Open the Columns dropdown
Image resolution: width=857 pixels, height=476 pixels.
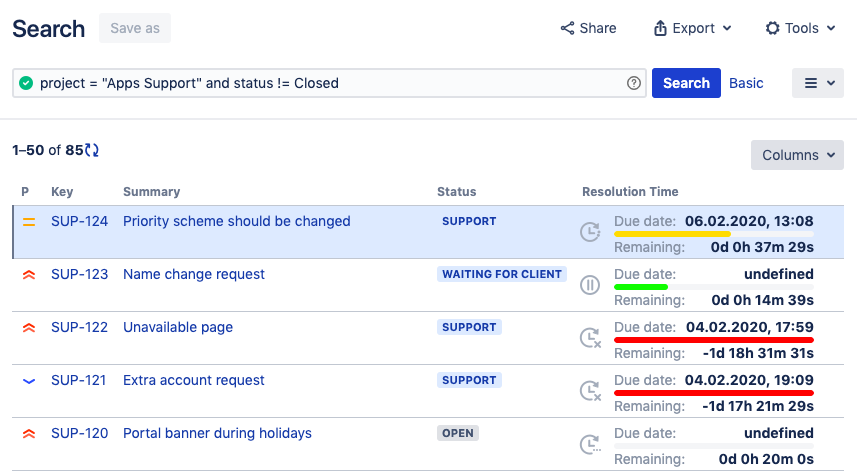tap(797, 155)
